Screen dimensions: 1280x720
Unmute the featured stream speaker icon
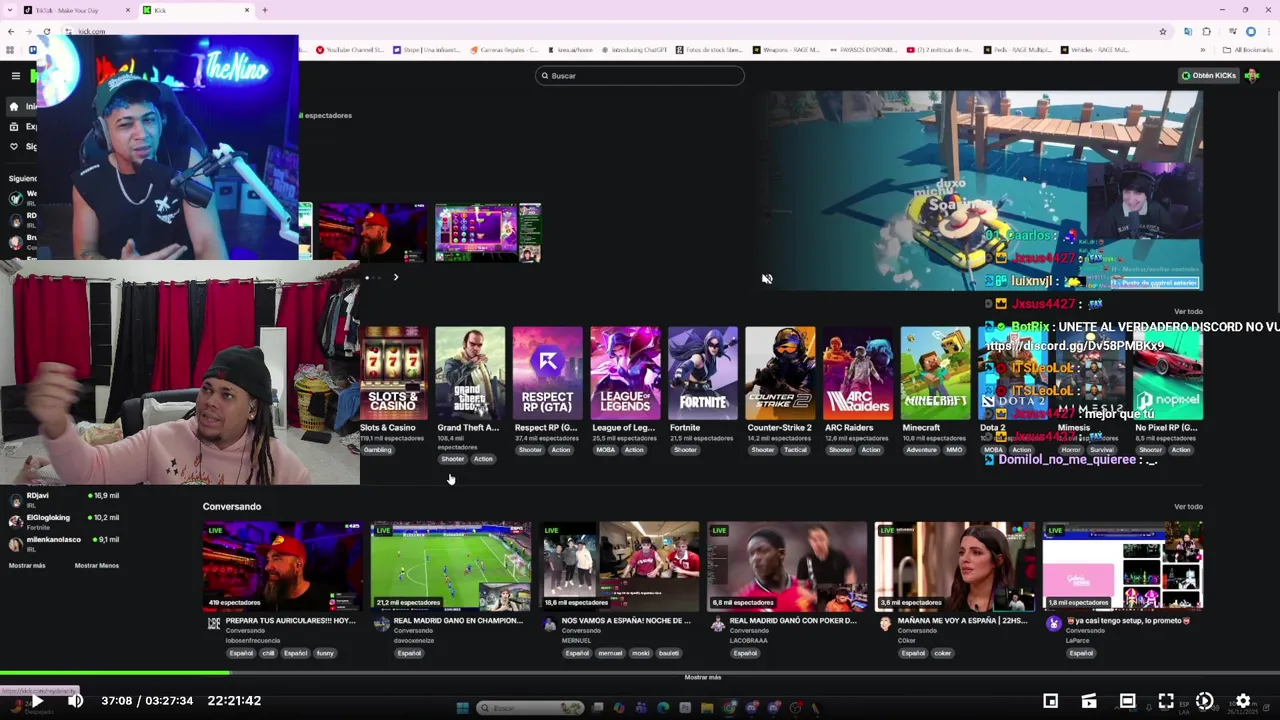(767, 279)
